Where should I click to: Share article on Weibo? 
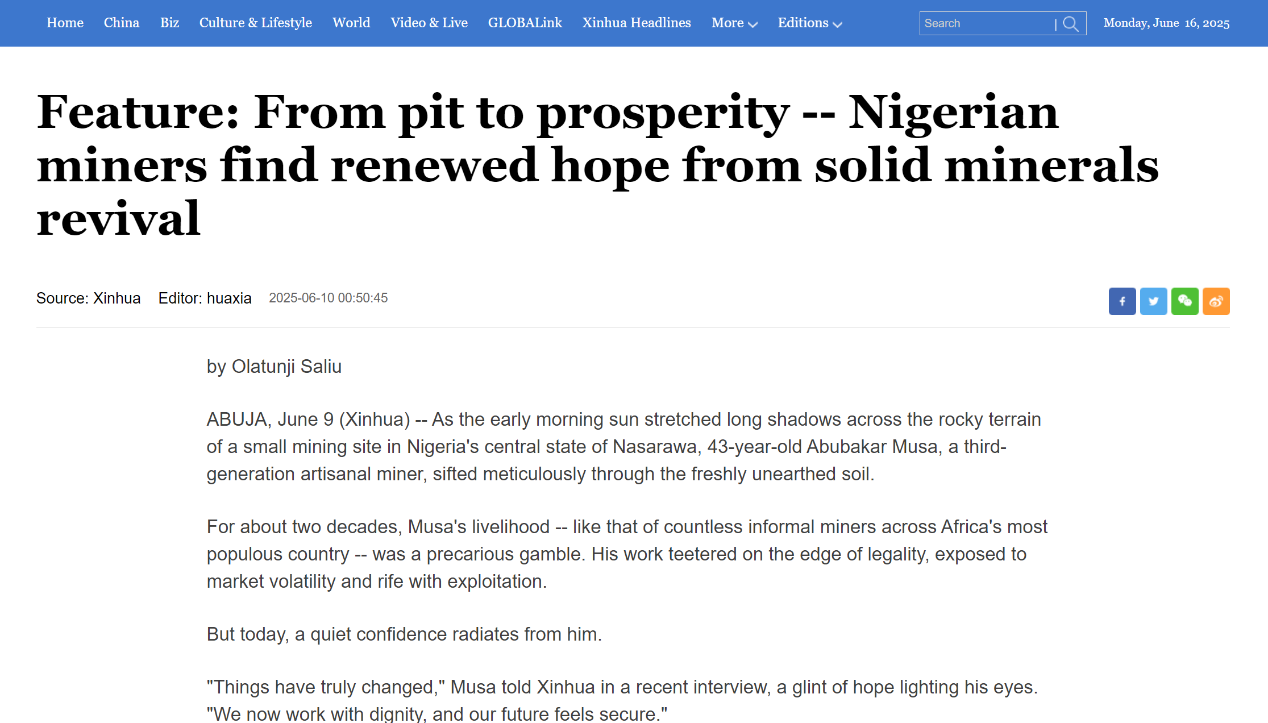[1216, 301]
